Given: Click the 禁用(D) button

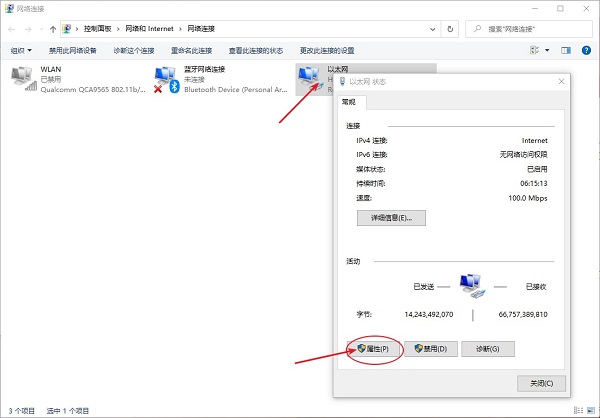Looking at the screenshot, I should click(431, 349).
